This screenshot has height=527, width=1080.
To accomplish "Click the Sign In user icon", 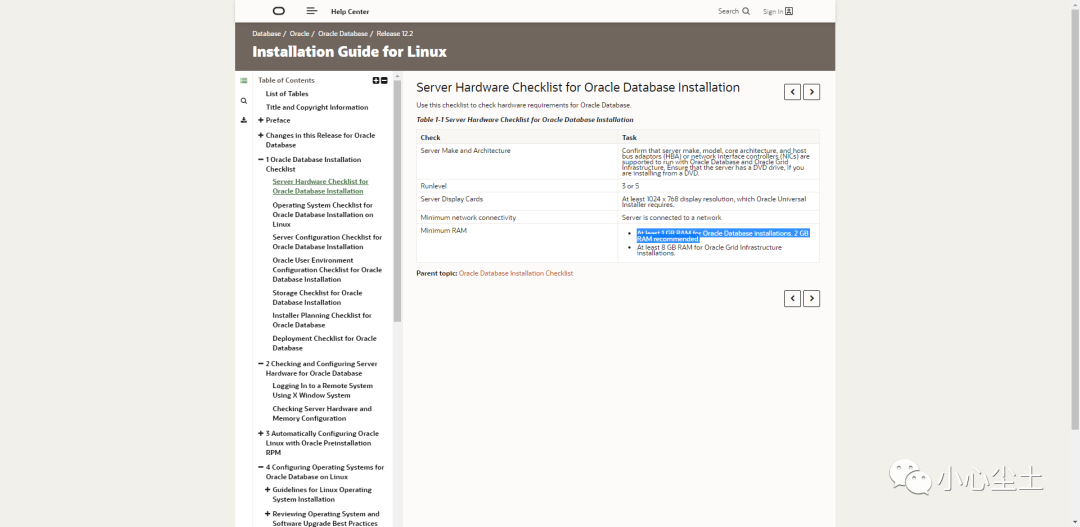I will 789,11.
